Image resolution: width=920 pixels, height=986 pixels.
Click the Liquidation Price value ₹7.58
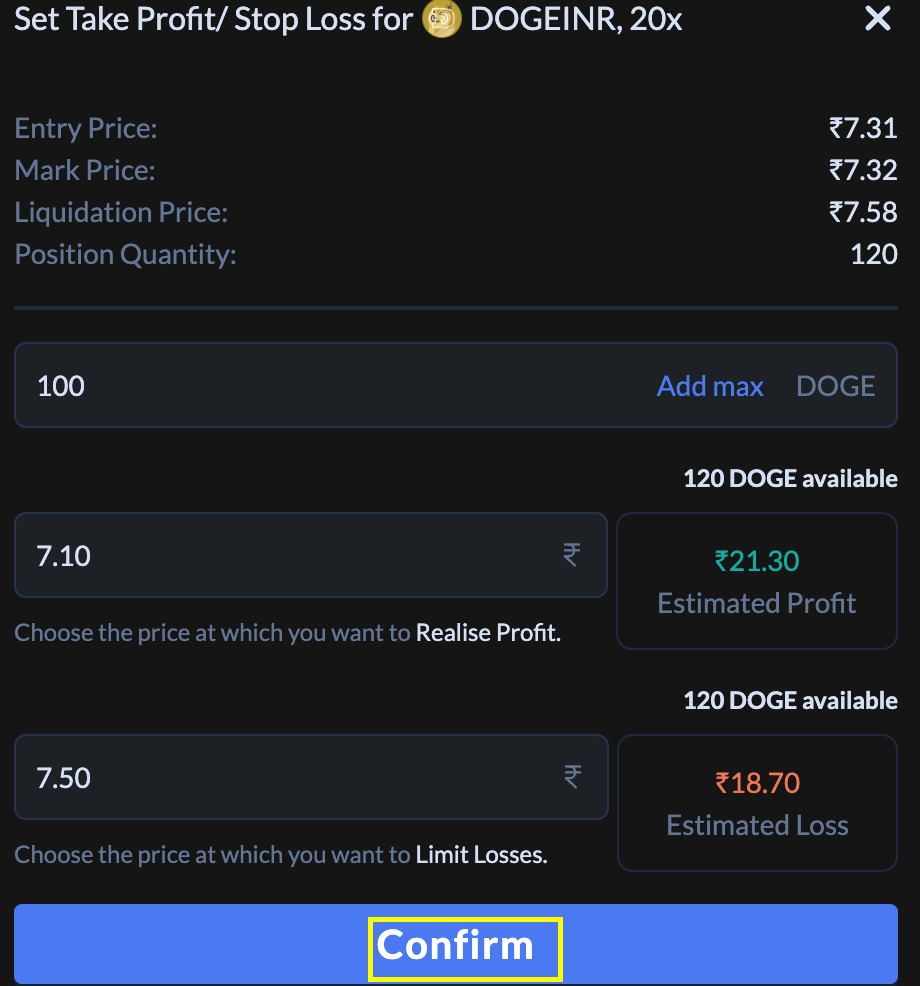point(863,212)
